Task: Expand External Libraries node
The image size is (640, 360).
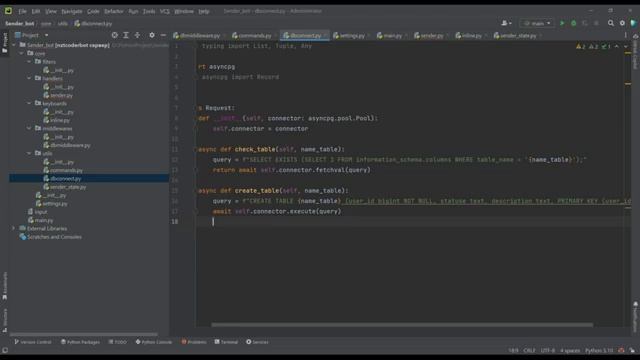Action: pos(14,229)
